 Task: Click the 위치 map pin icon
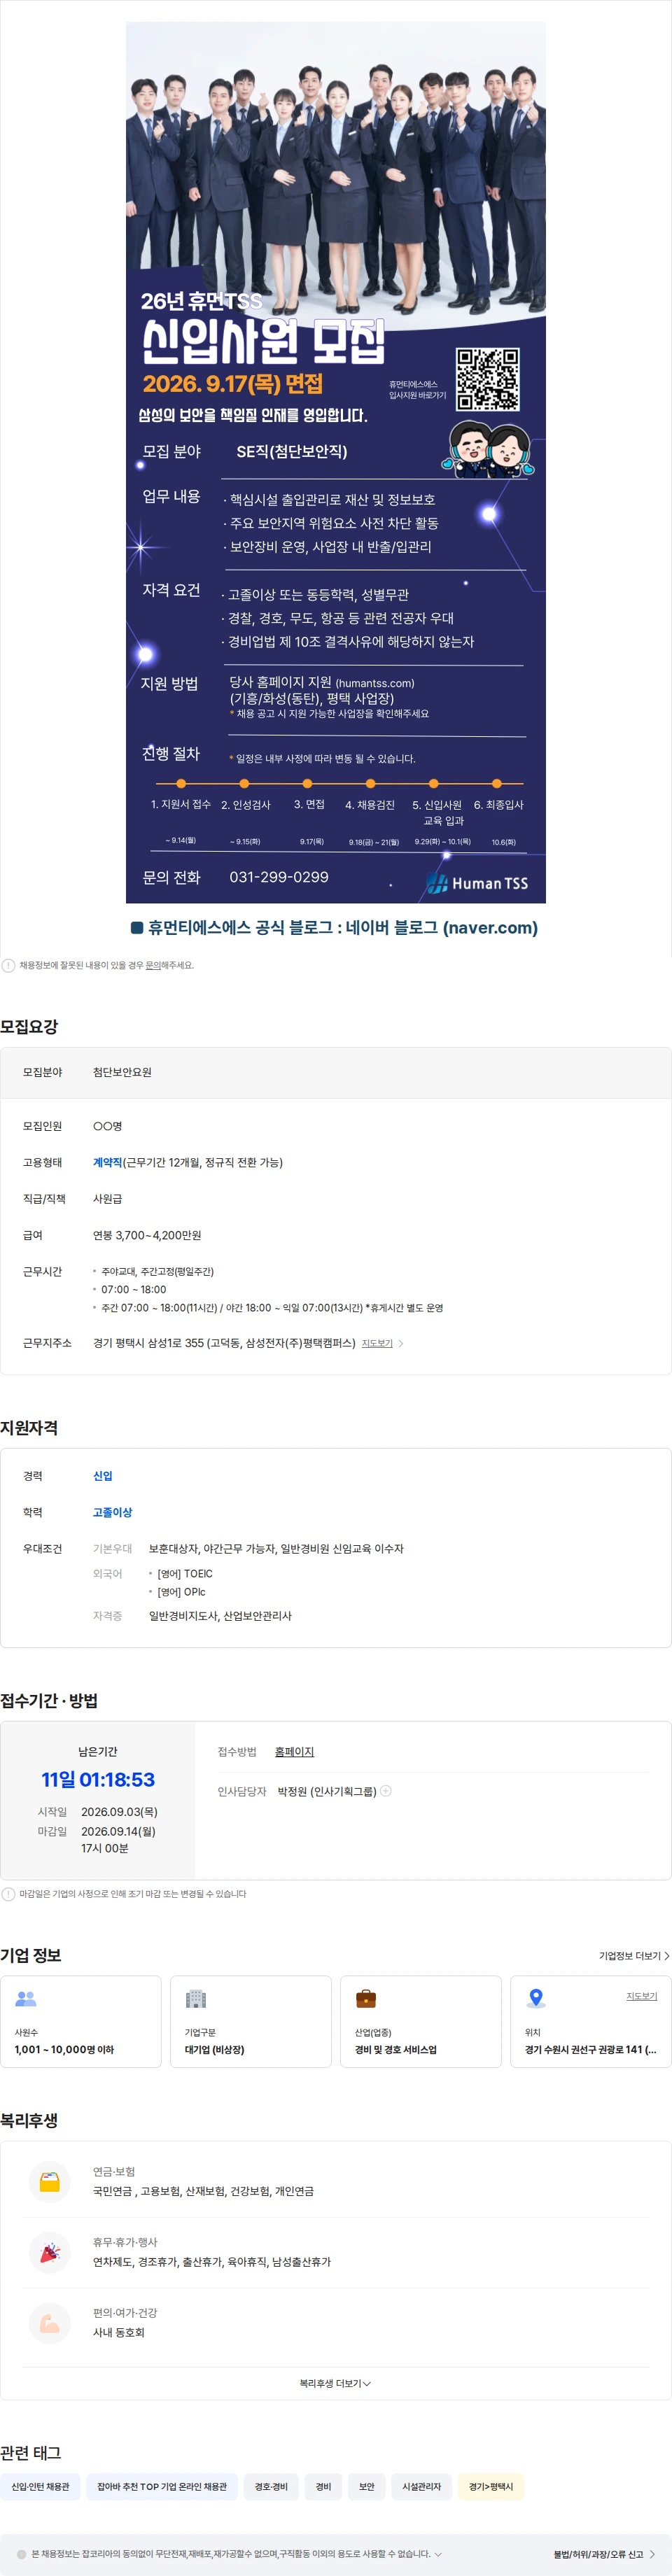(x=536, y=1998)
